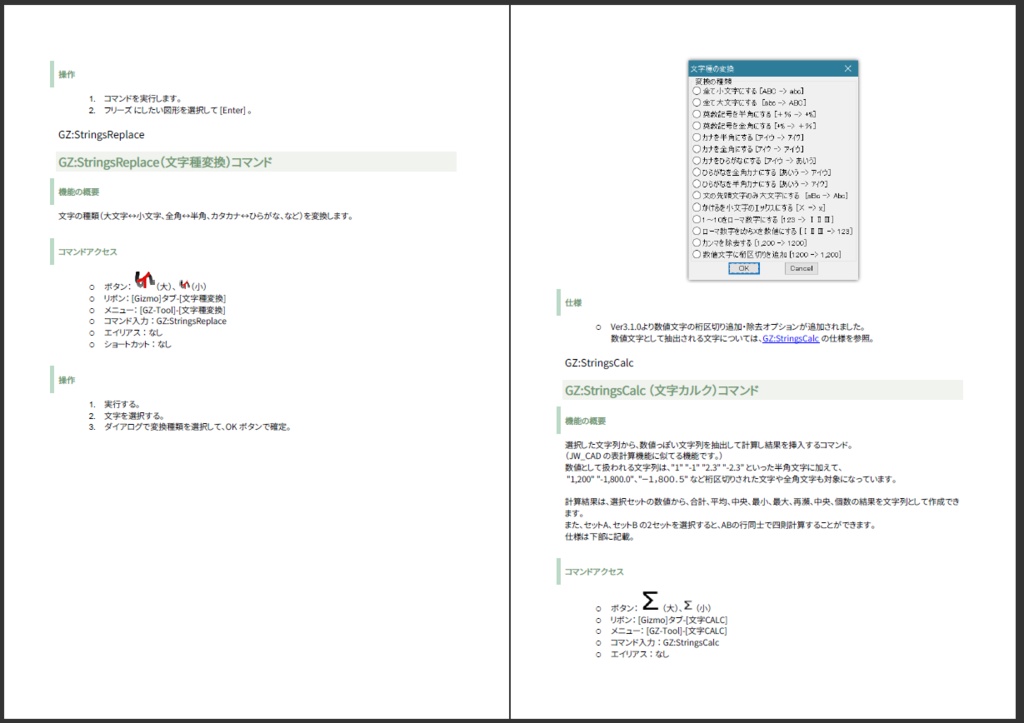
Task: Choose 英数記号を全角にする option
Action: (696, 125)
